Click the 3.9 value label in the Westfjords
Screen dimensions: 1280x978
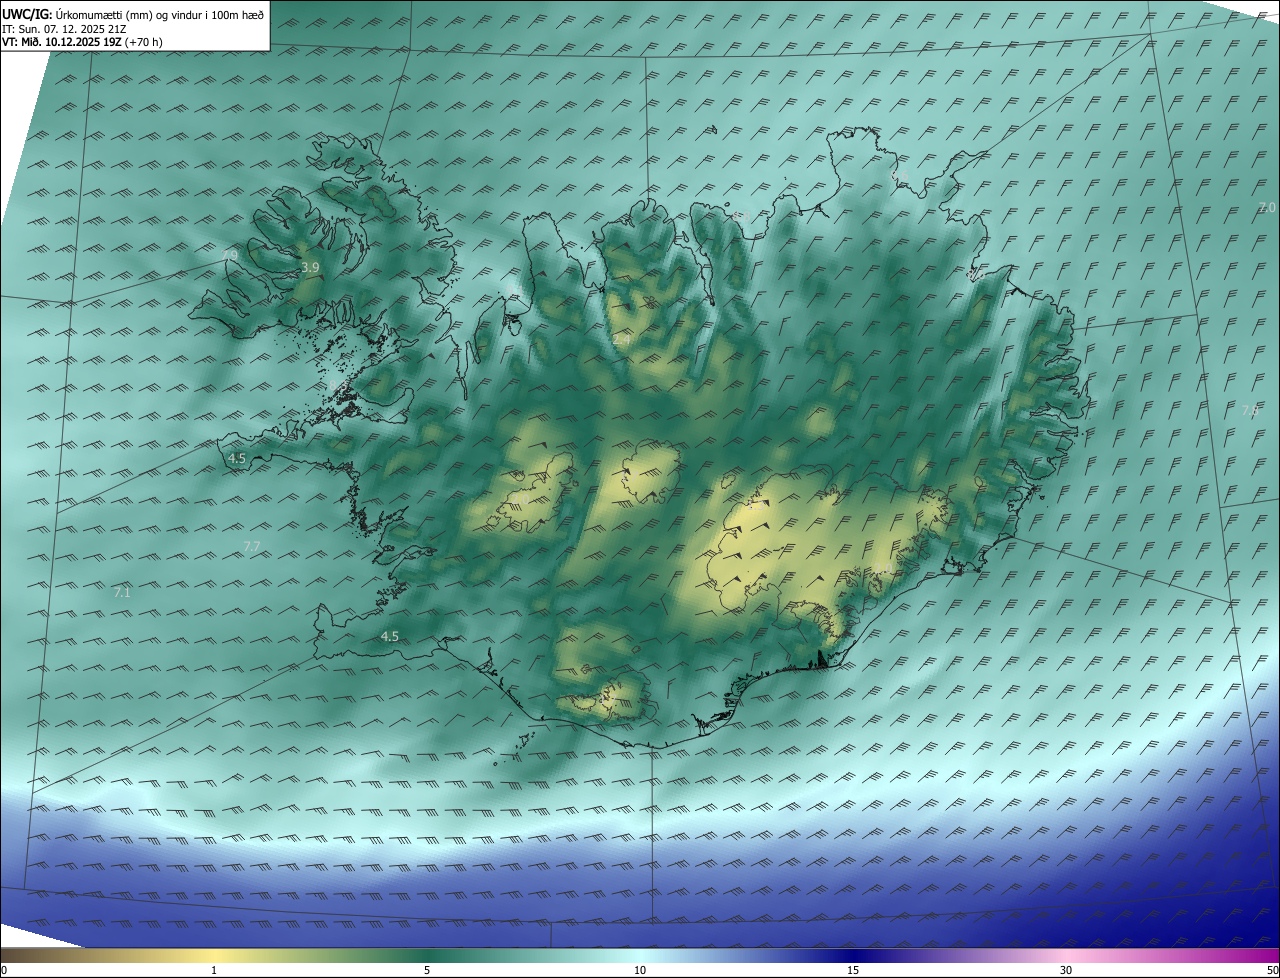coord(310,268)
